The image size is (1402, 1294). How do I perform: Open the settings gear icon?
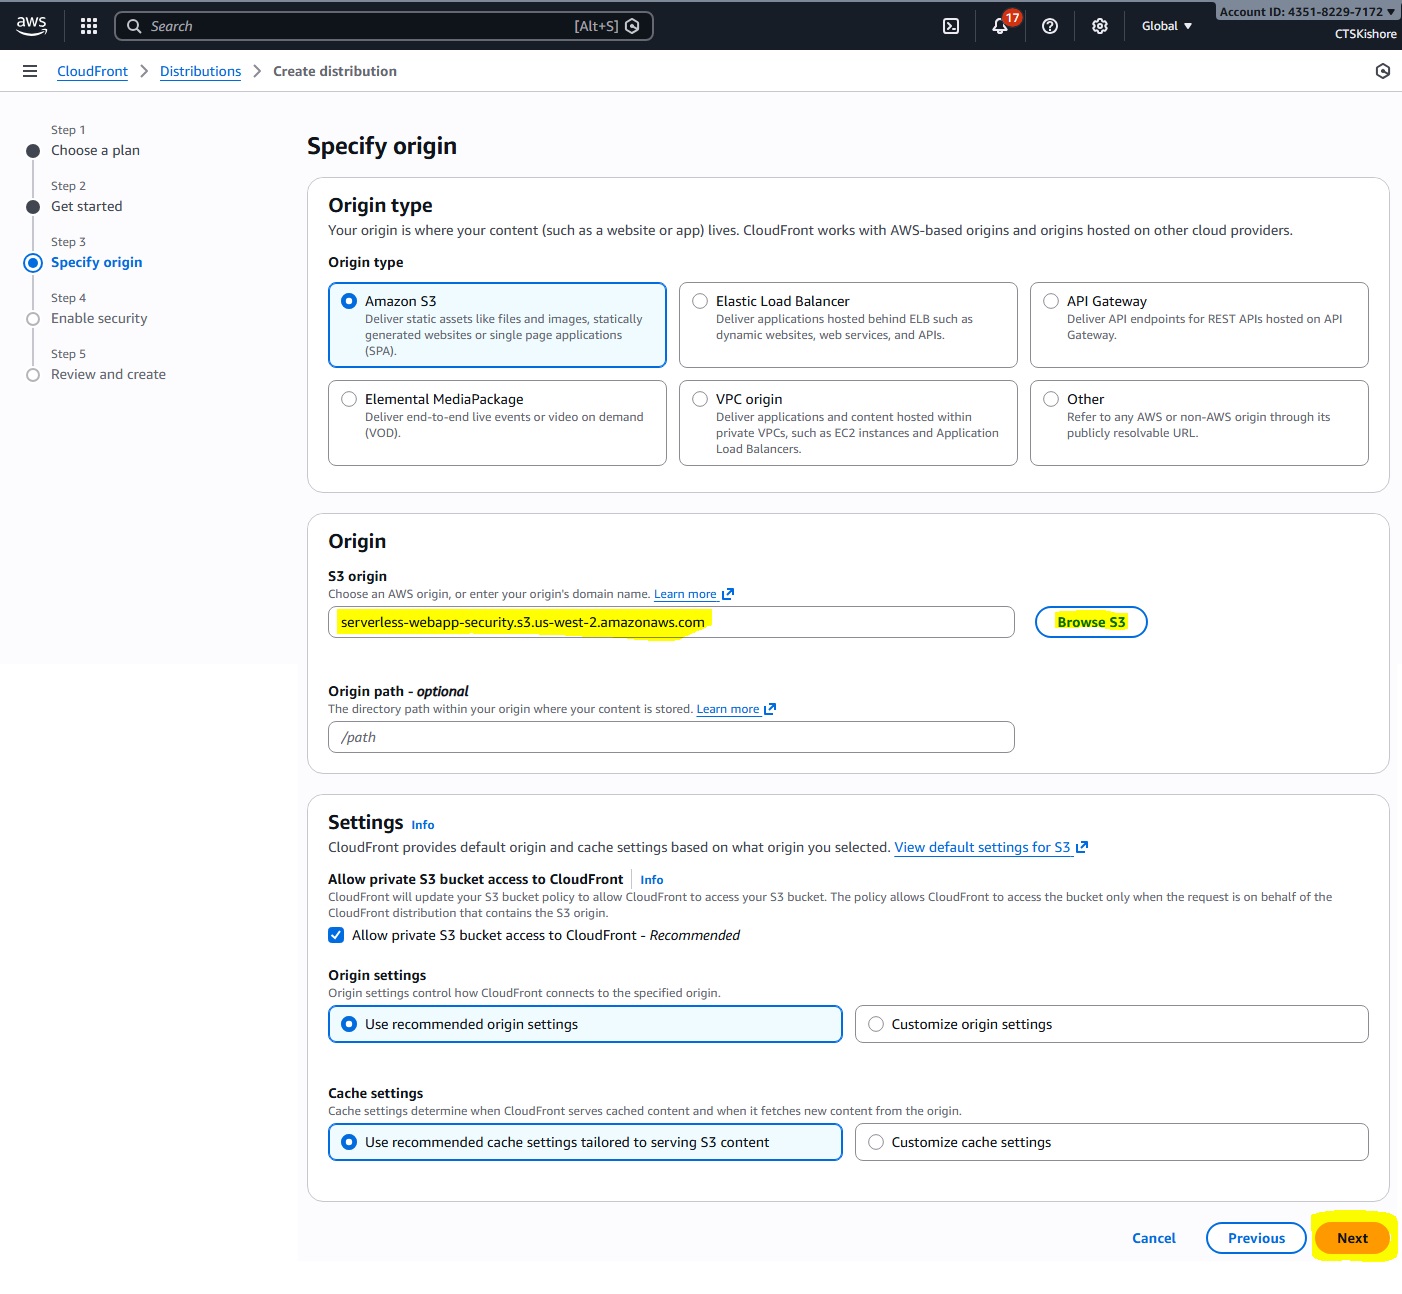pos(1100,26)
